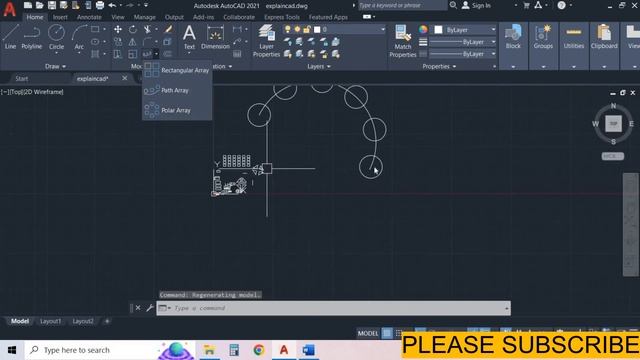This screenshot has height=360, width=640.
Task: Click the Mirror tool icon
Action: (x=133, y=42)
